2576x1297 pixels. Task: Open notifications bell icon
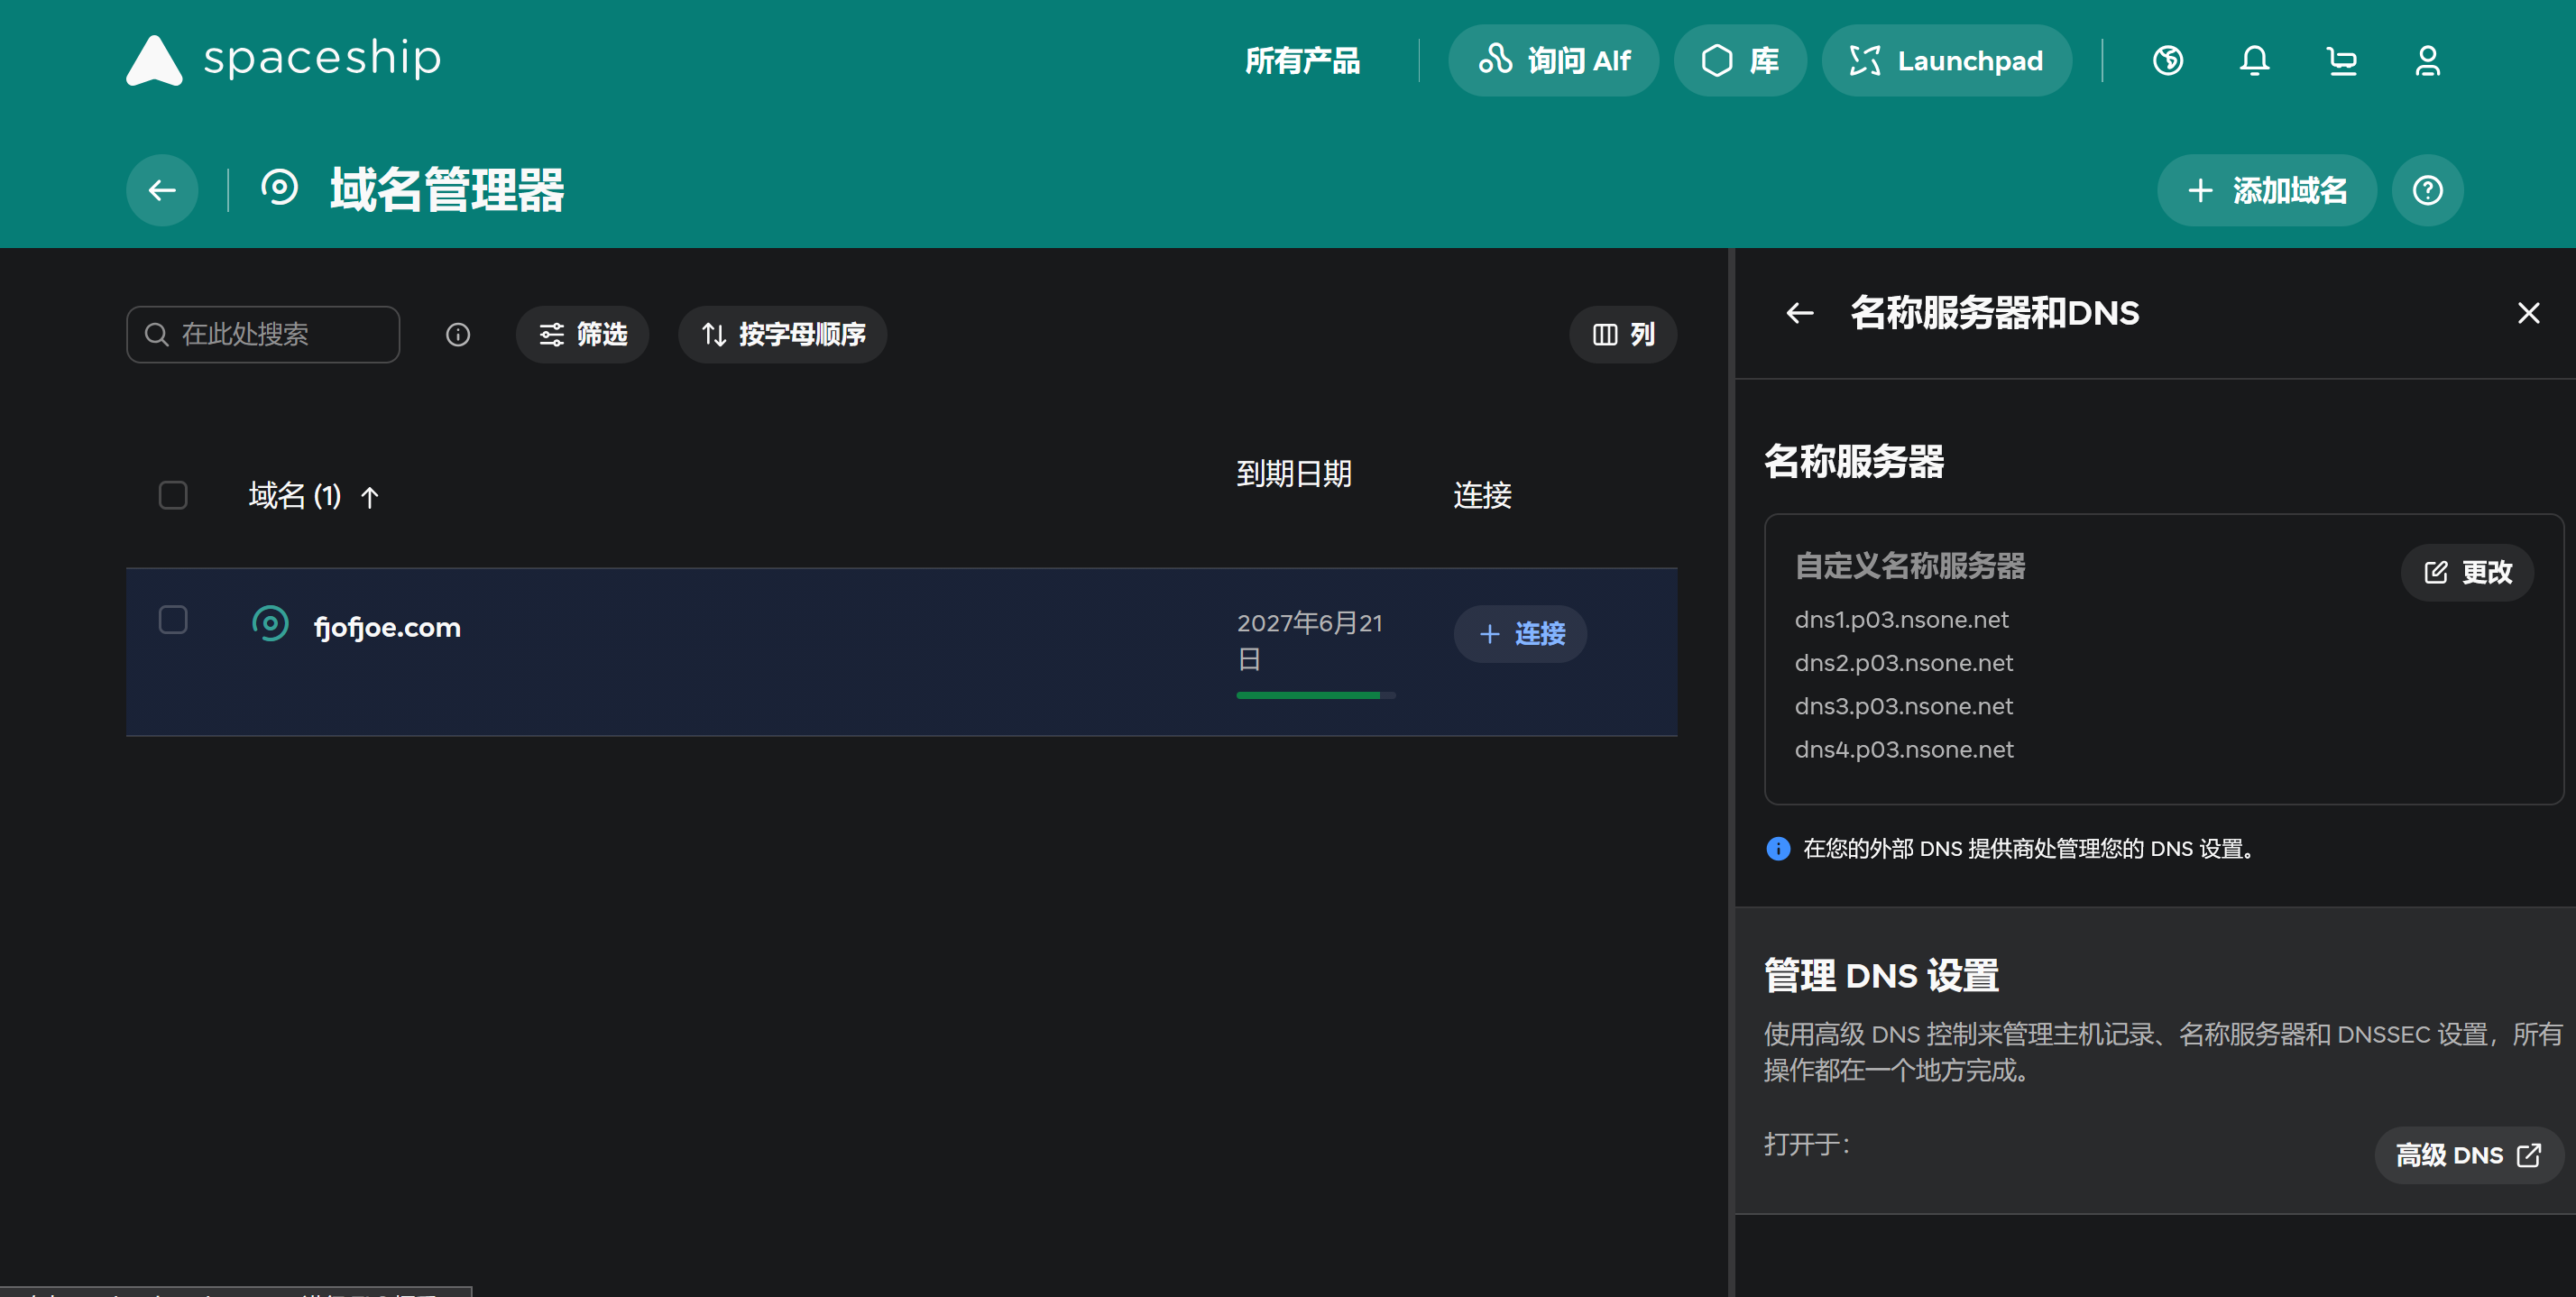point(2254,61)
